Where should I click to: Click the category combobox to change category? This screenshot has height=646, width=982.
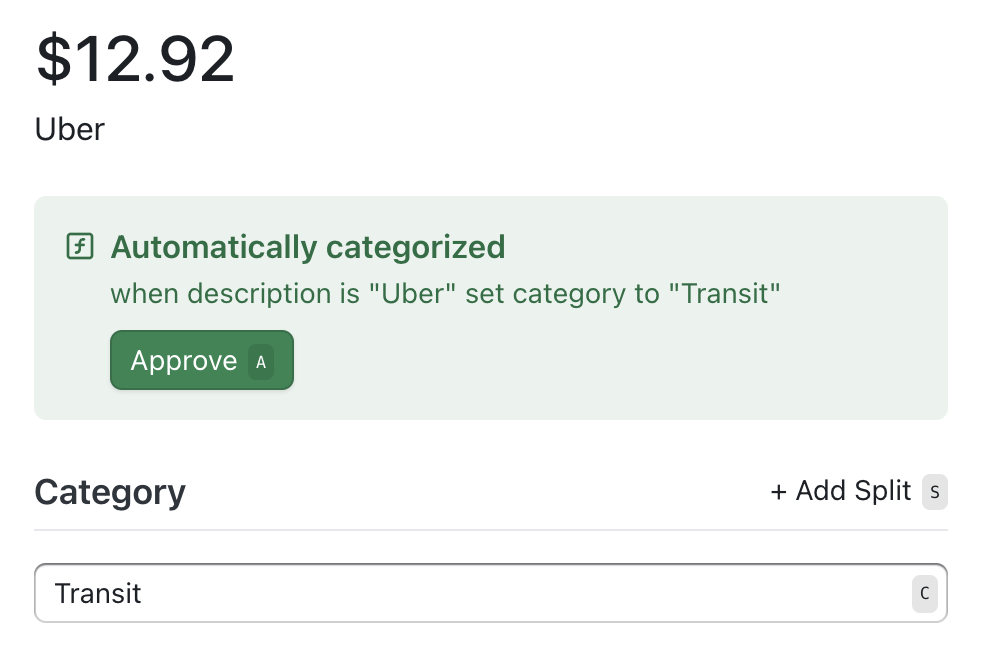(x=491, y=593)
